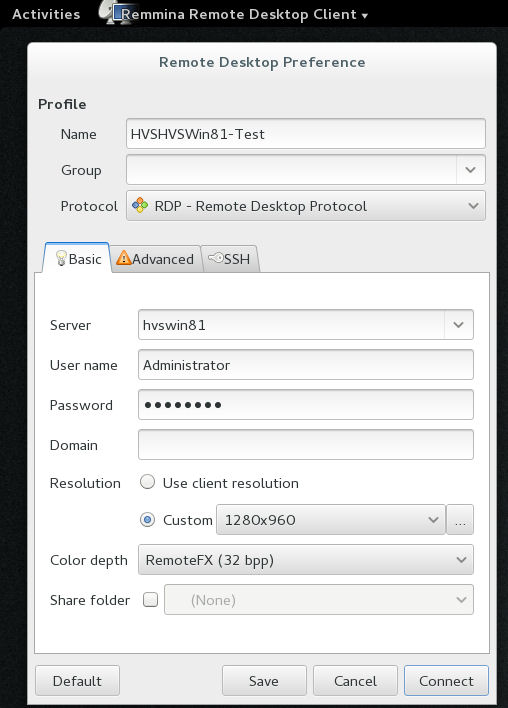Image resolution: width=508 pixels, height=708 pixels.
Task: Click the Connect button
Action: click(446, 680)
